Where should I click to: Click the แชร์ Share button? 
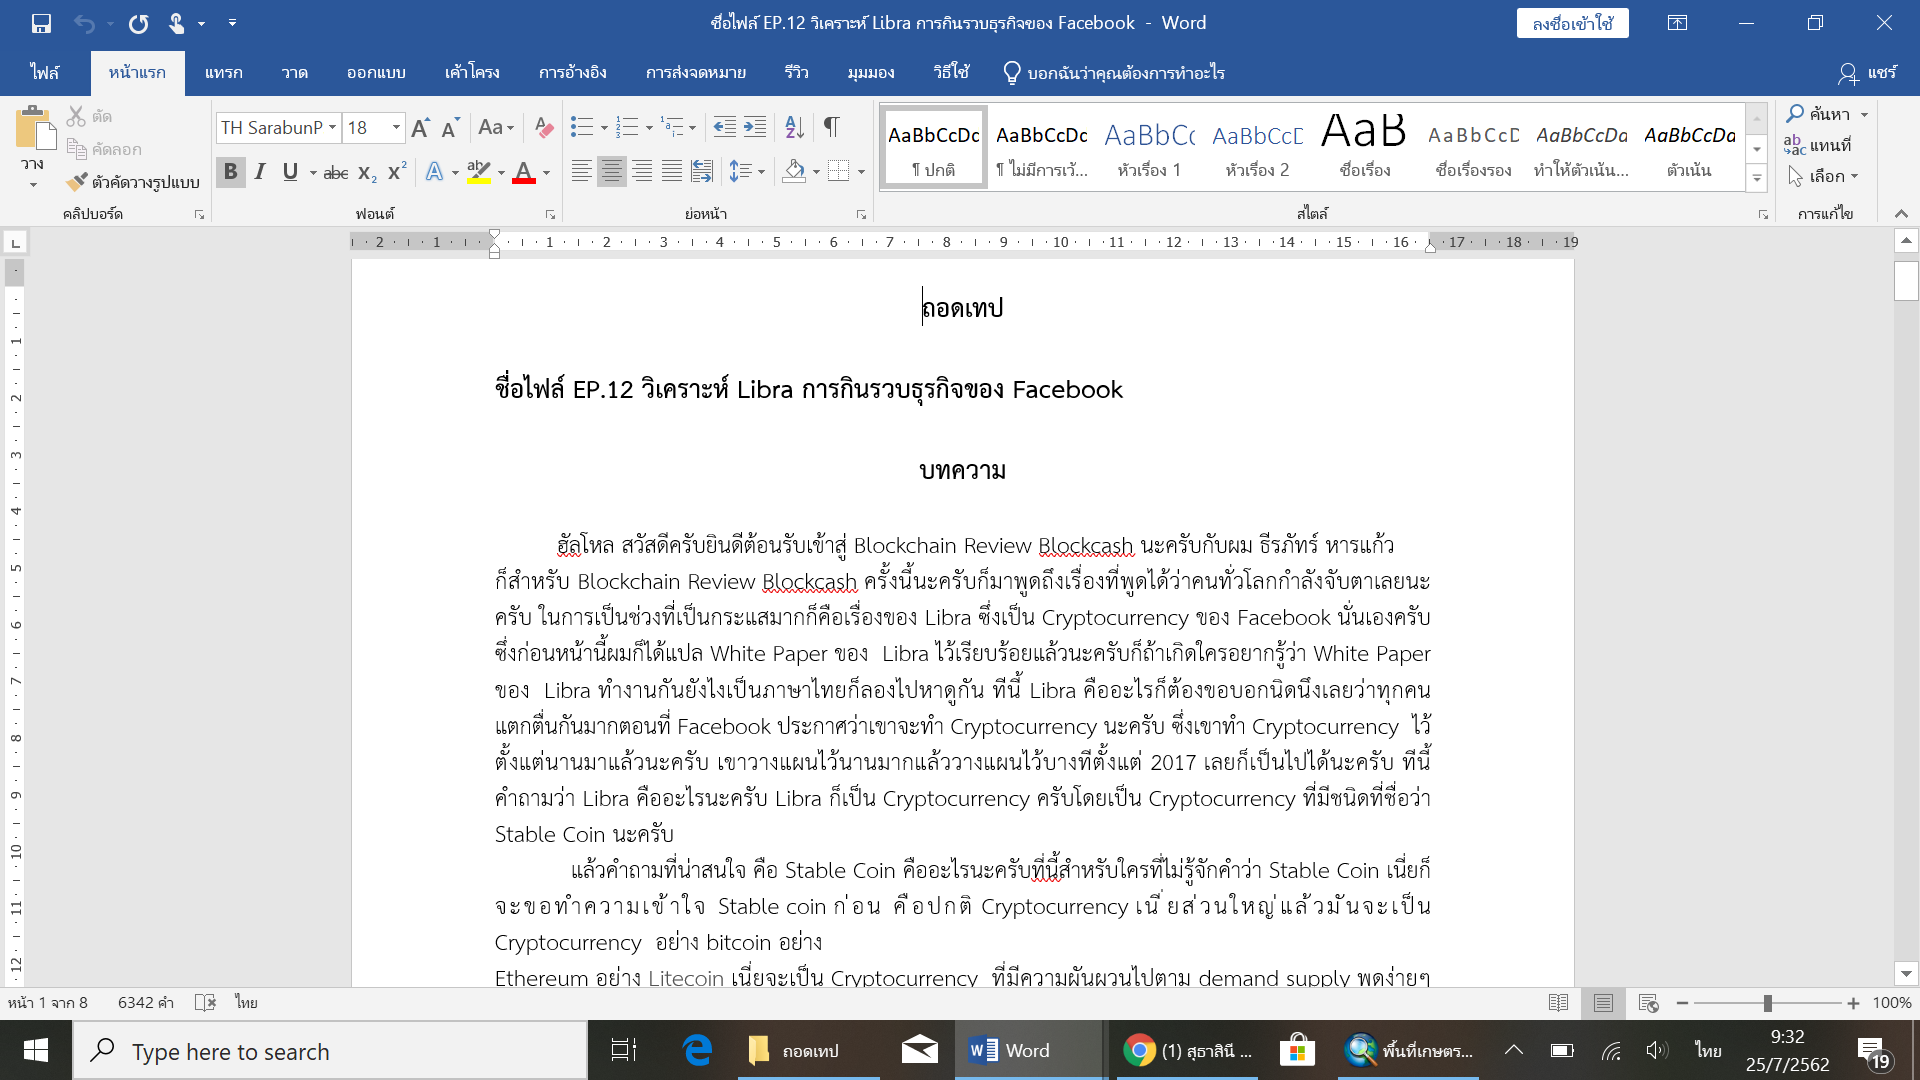pyautogui.click(x=1867, y=72)
